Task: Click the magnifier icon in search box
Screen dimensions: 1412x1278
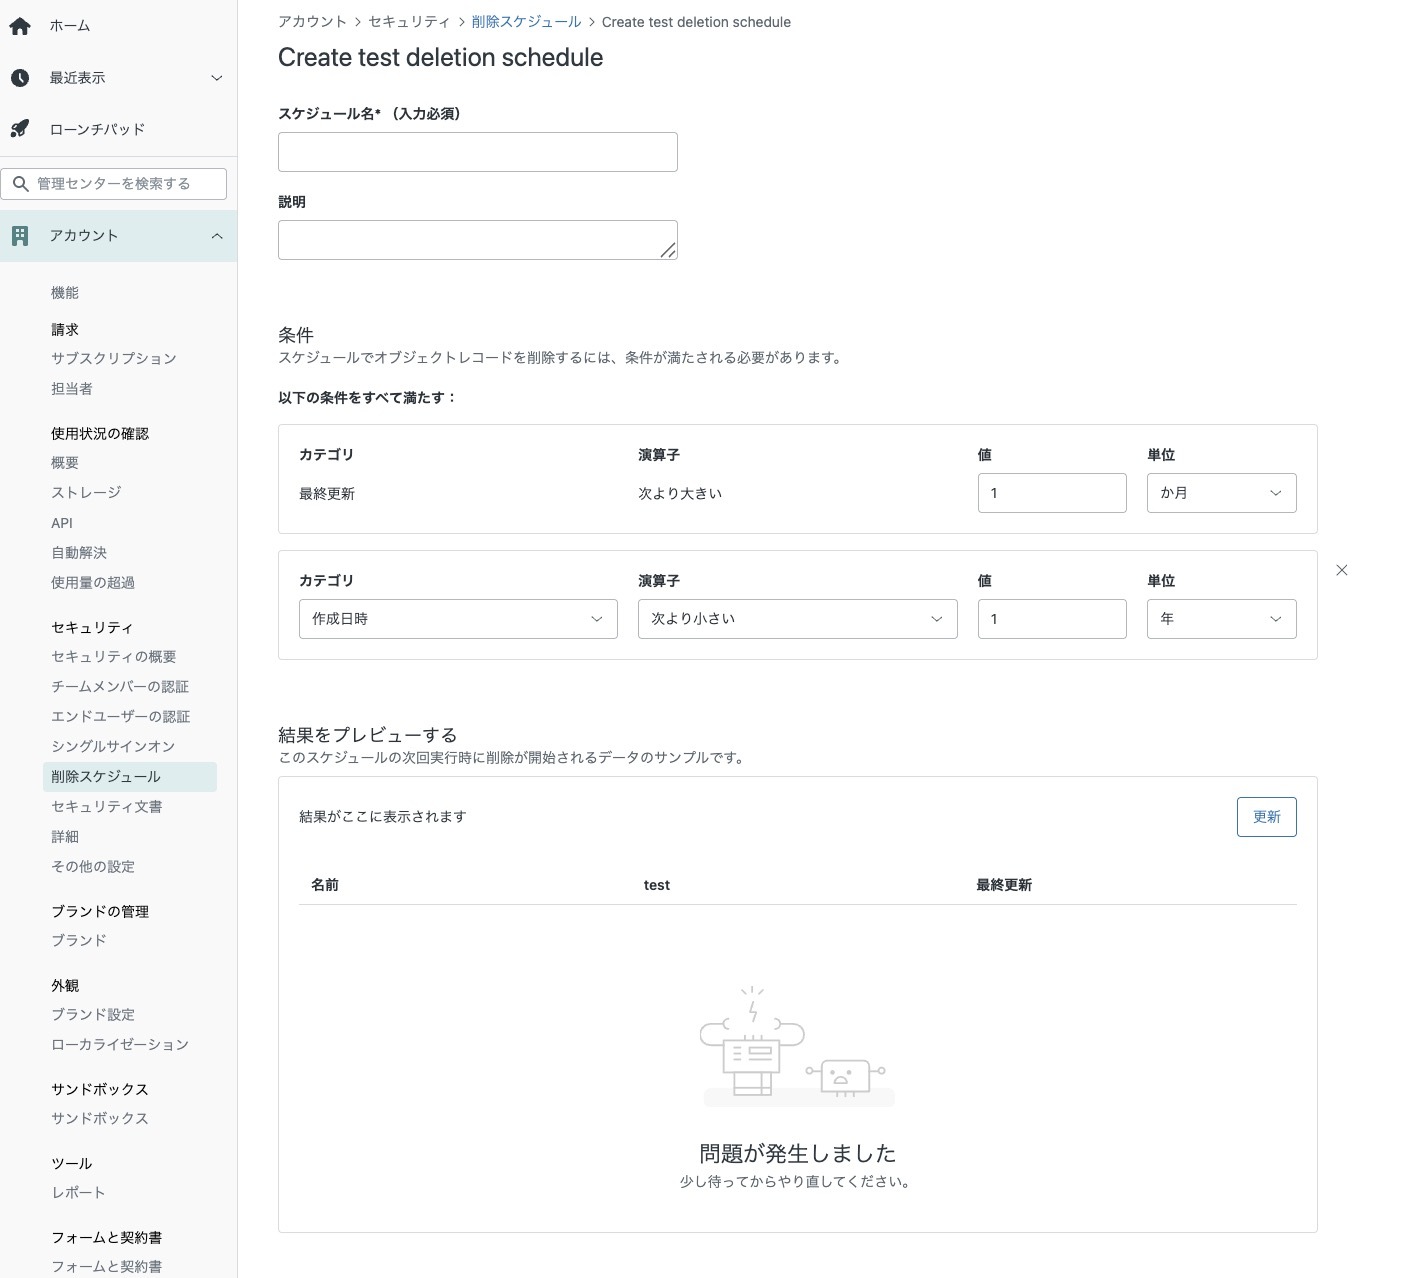Action: 20,184
